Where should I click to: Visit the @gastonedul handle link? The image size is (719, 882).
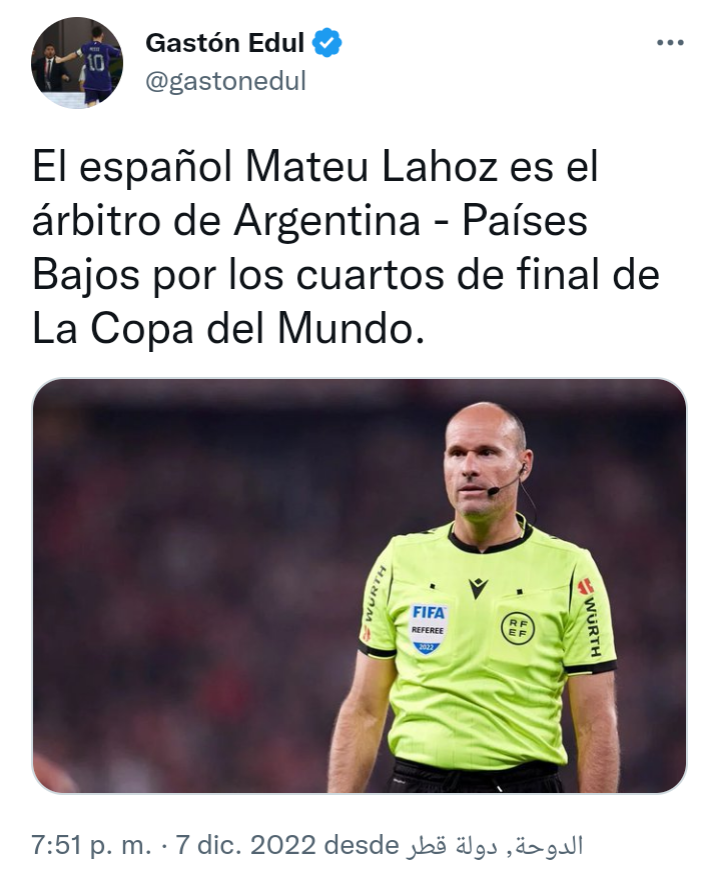click(226, 82)
